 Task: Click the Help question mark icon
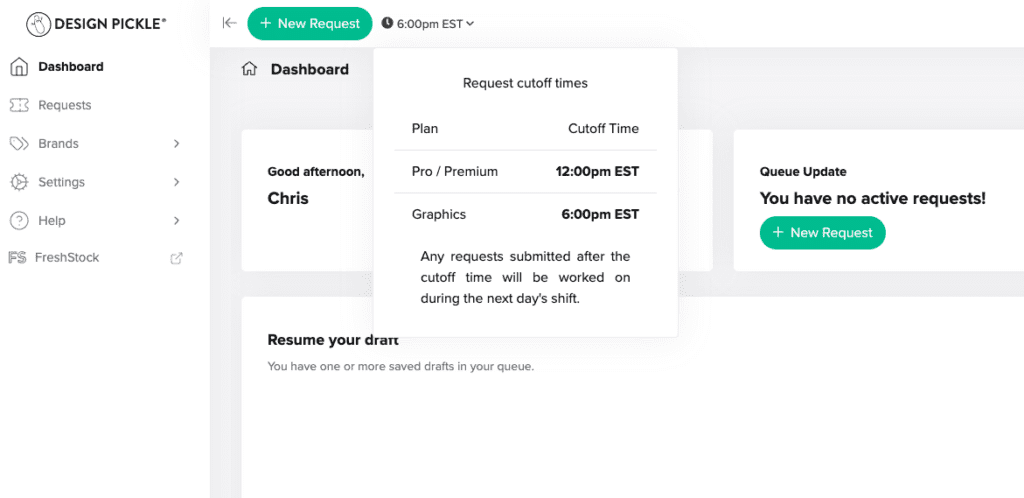18,220
